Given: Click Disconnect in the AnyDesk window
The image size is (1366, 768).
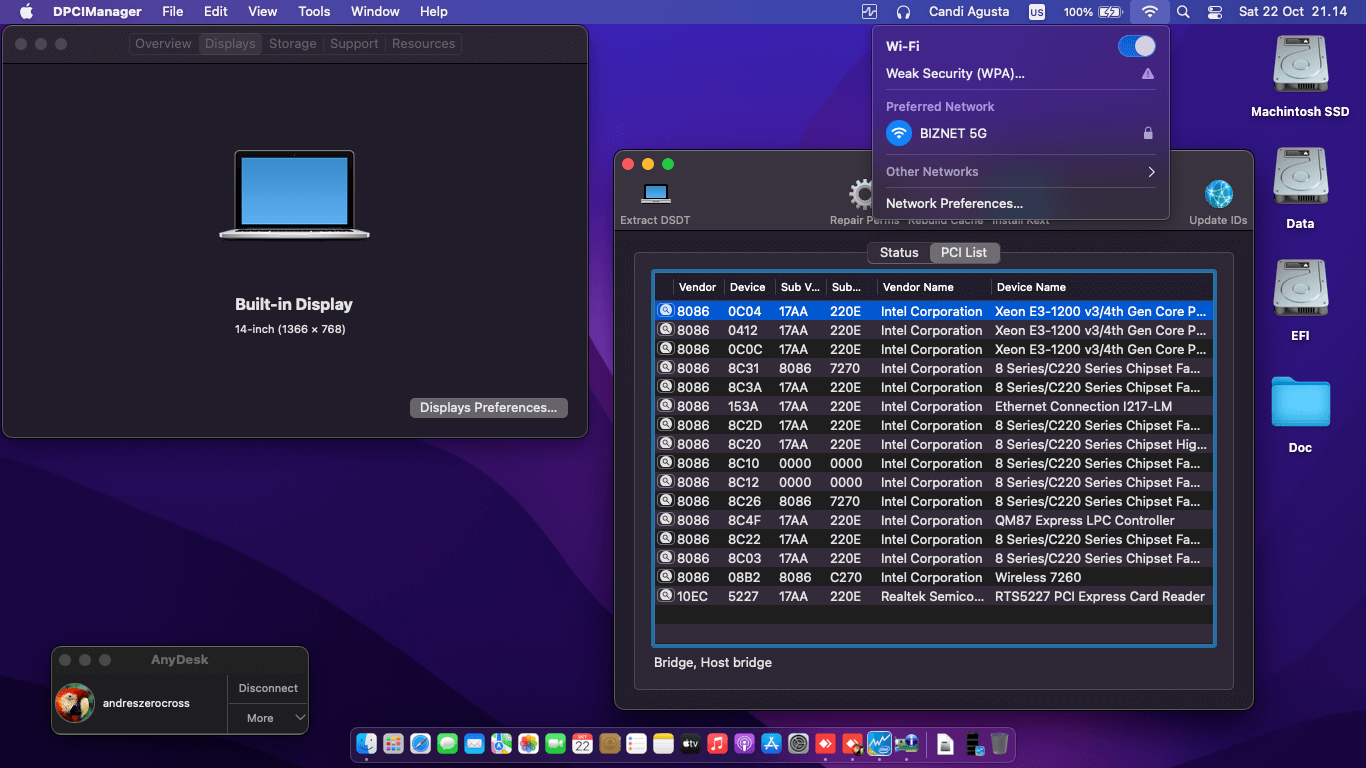Looking at the screenshot, I should [268, 688].
